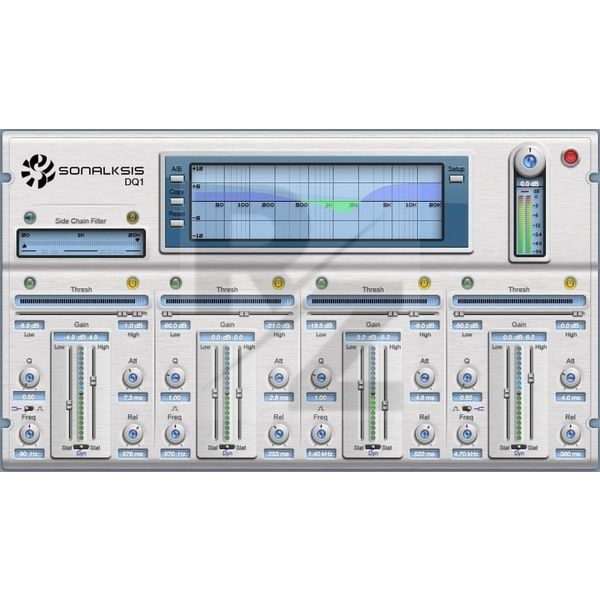Click the Freq knob showing 90 Hz

click(29, 434)
